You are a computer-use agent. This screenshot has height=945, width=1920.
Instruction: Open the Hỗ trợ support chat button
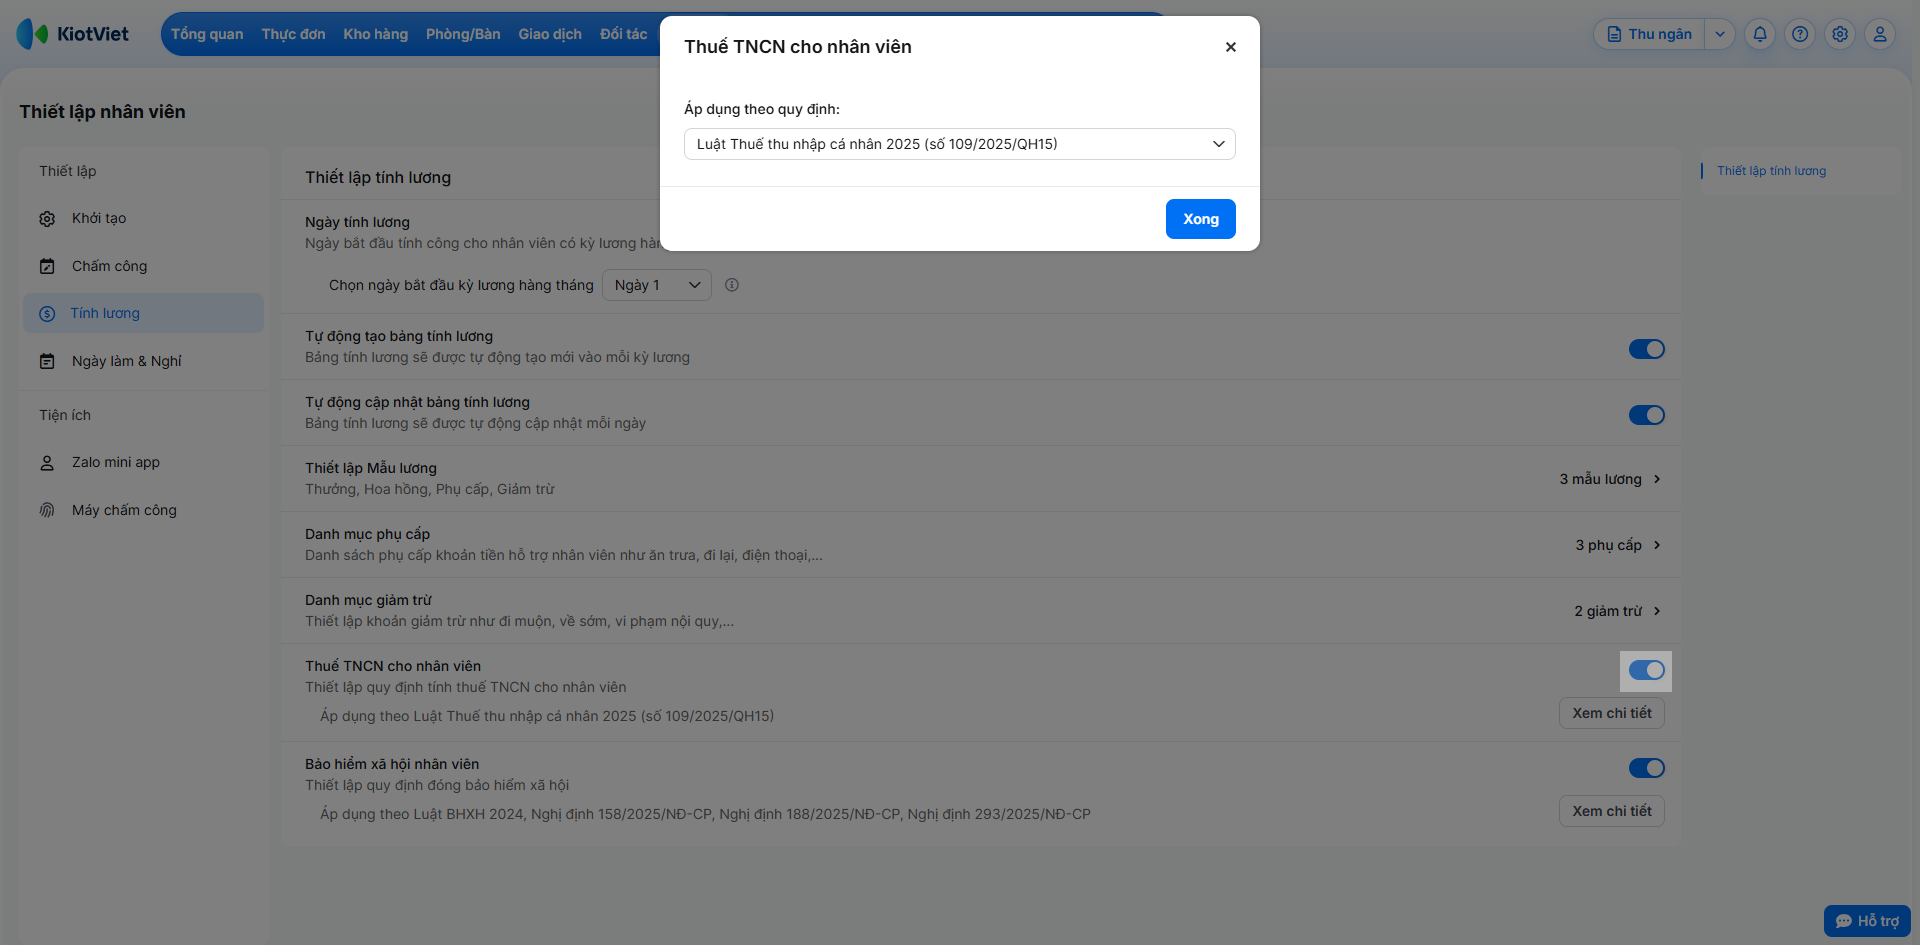(x=1867, y=921)
